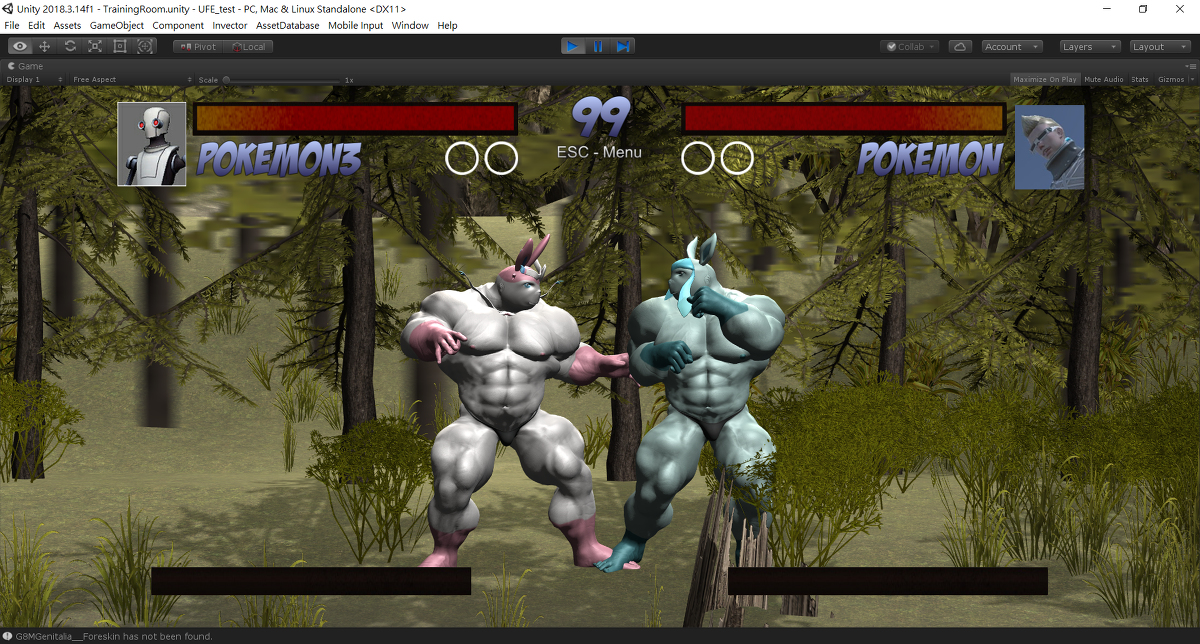The height and width of the screenshot is (644, 1200).
Task: Click the robot portrait of player one
Action: click(152, 144)
